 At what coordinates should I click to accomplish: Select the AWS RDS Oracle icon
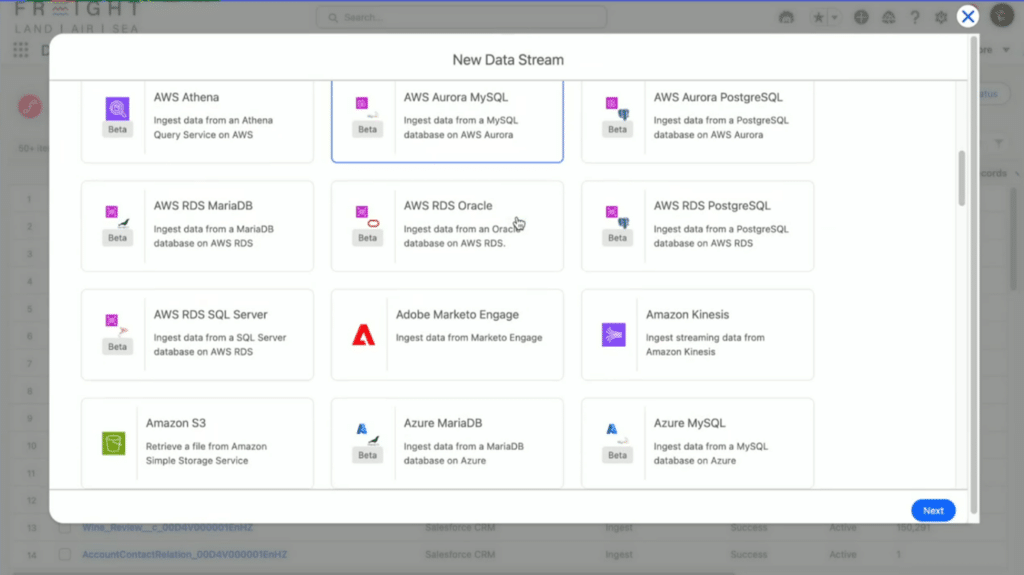pos(367,216)
